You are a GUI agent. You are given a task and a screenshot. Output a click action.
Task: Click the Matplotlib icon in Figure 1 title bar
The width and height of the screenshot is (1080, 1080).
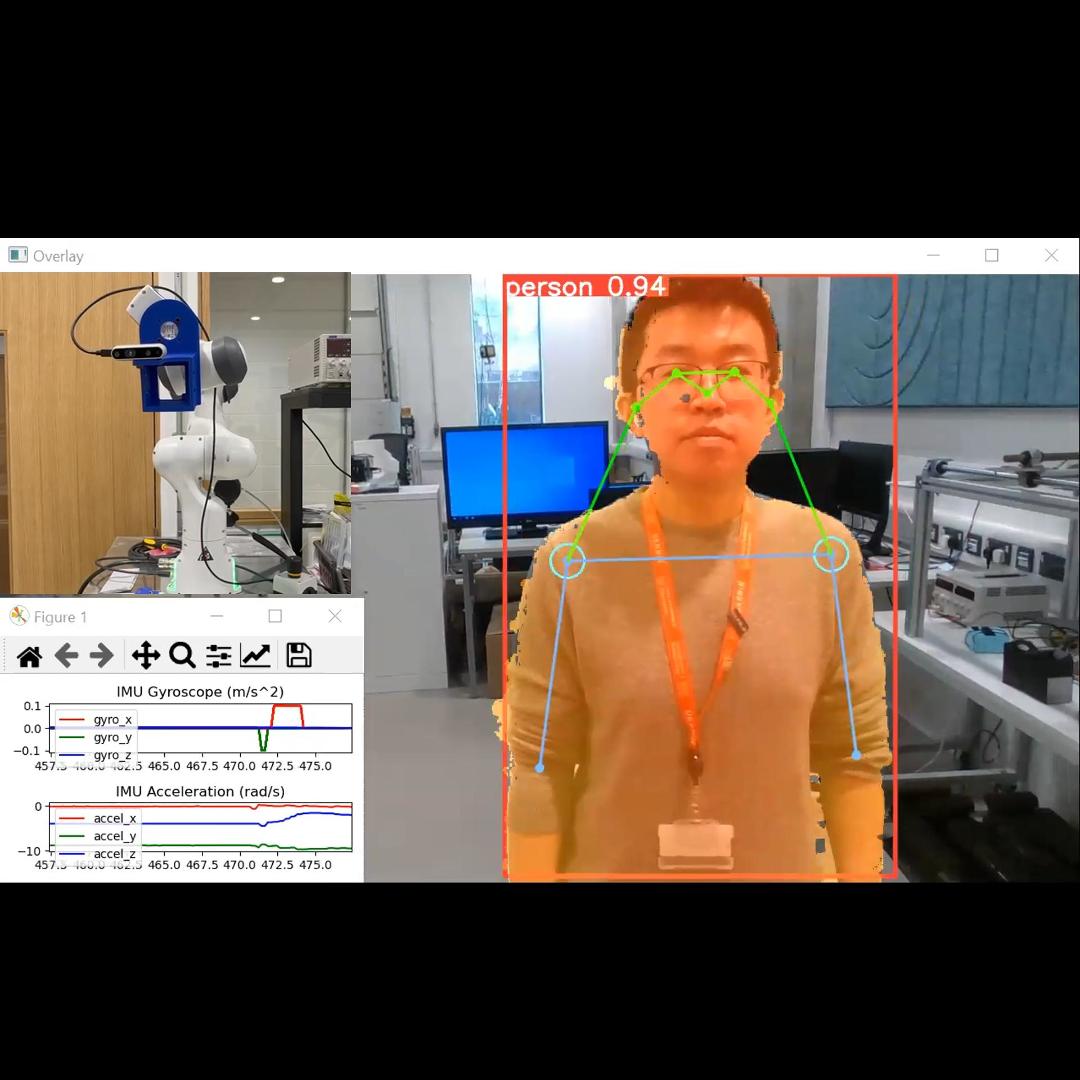19,617
